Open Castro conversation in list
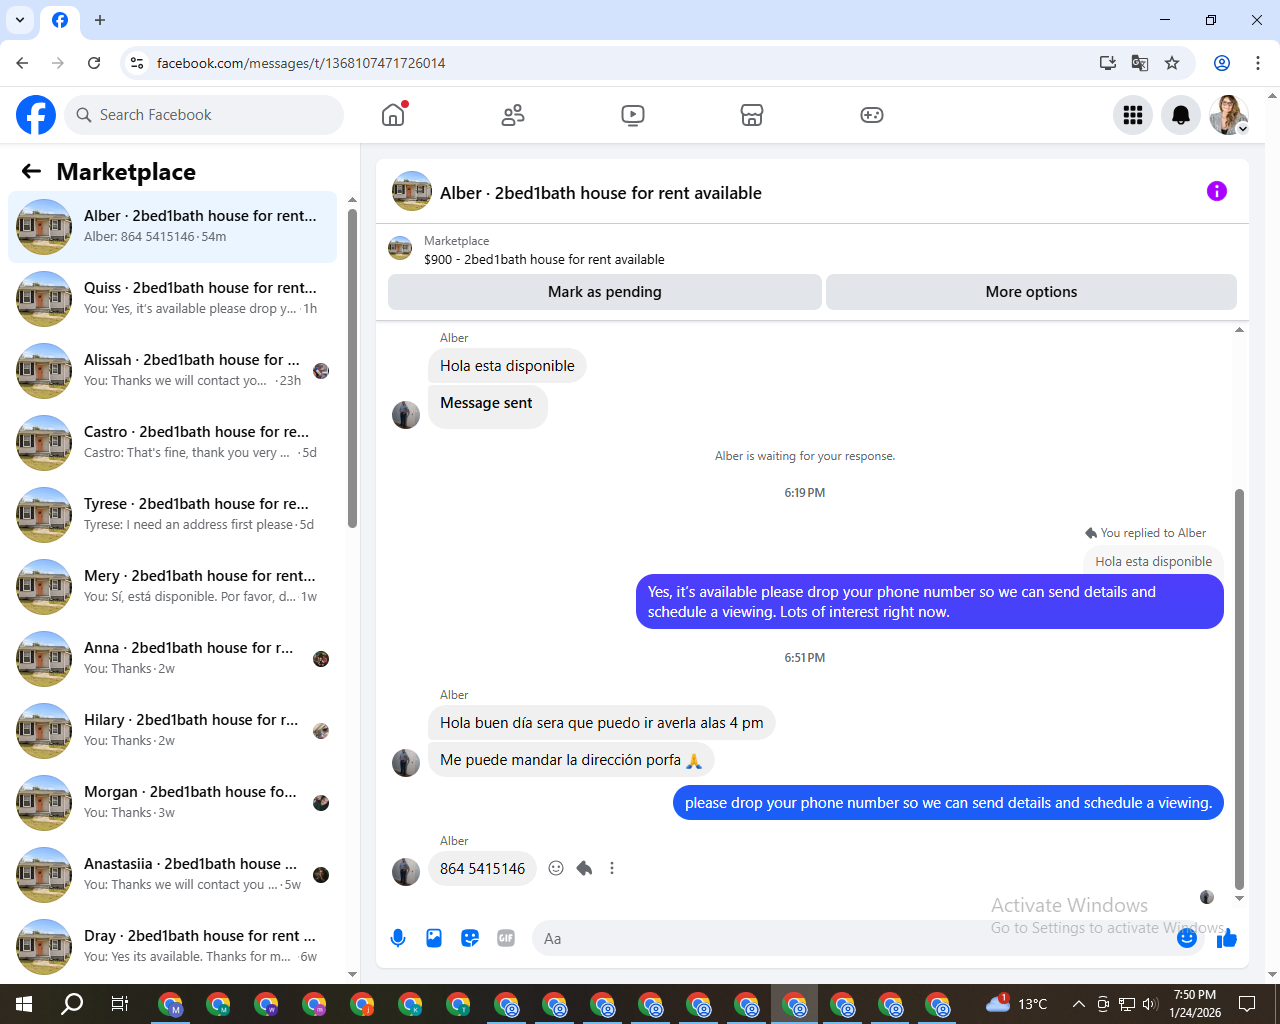Screen dimensions: 1280x1024 172,443
